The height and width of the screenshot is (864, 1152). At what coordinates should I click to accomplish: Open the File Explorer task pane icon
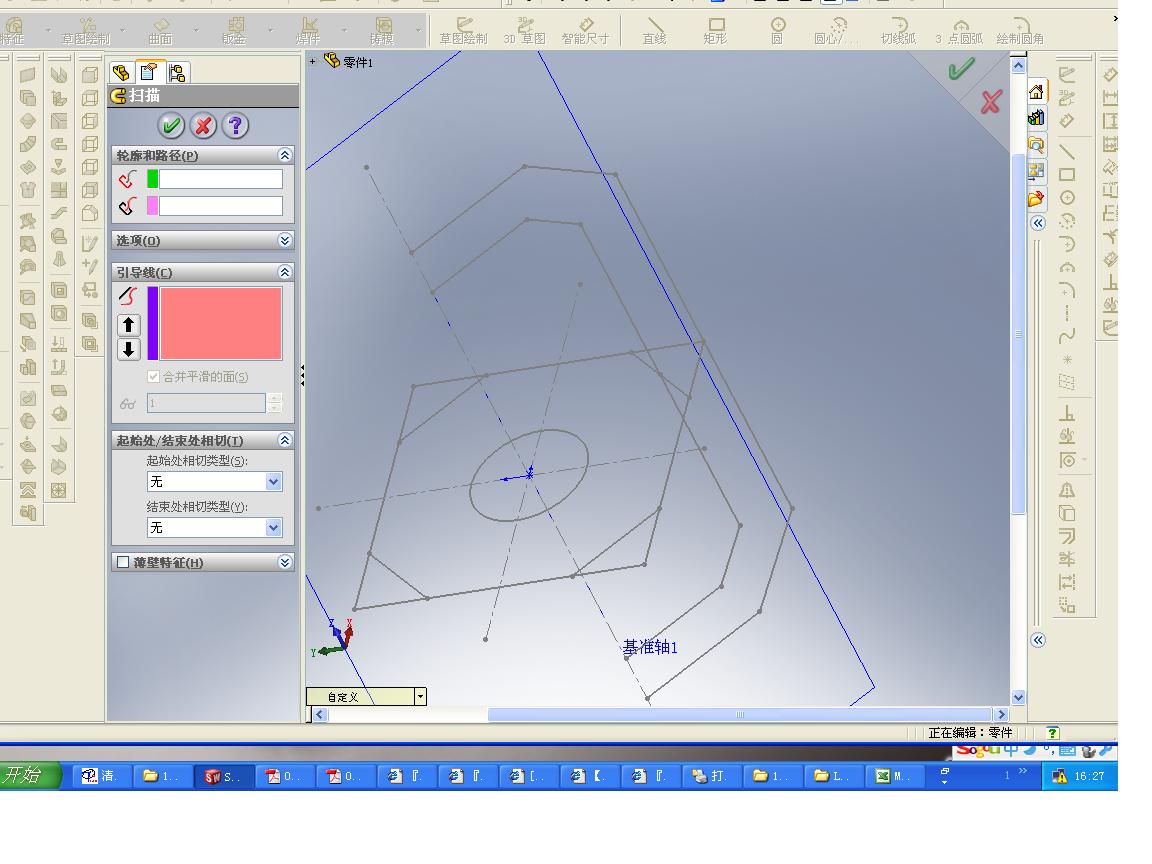coord(1036,145)
